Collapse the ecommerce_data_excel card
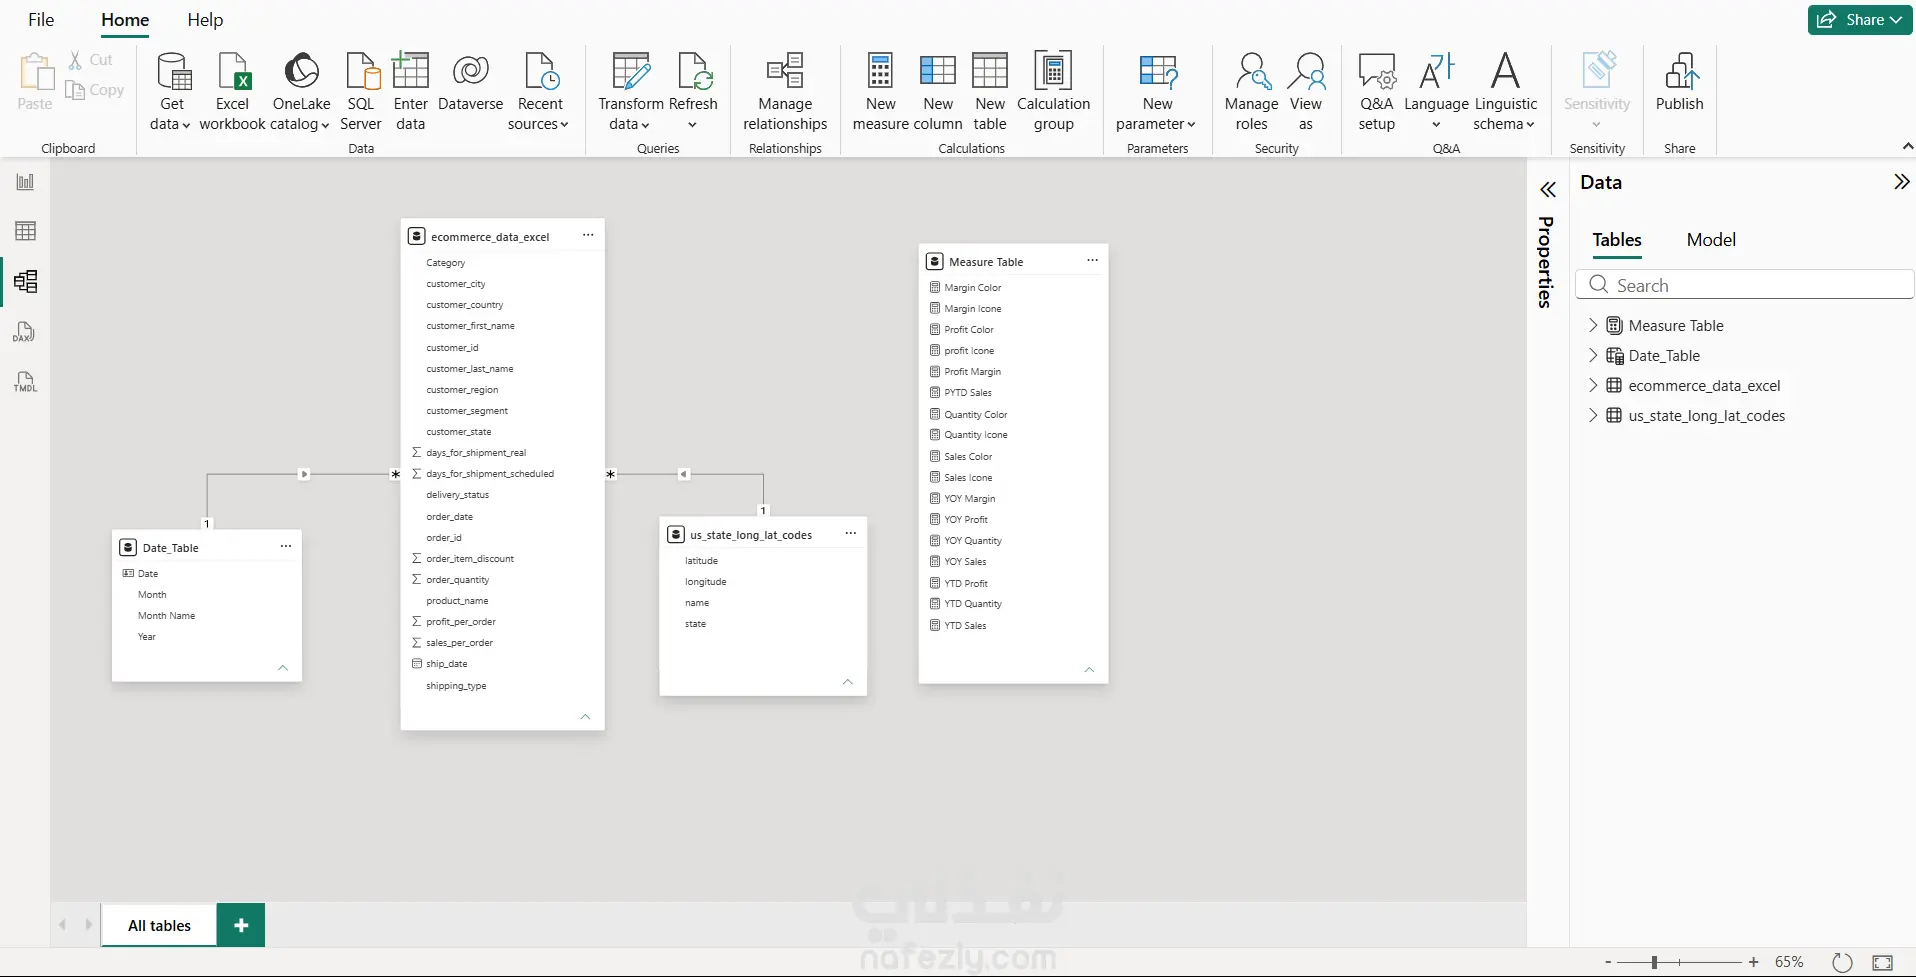This screenshot has width=1916, height=977. (x=586, y=717)
